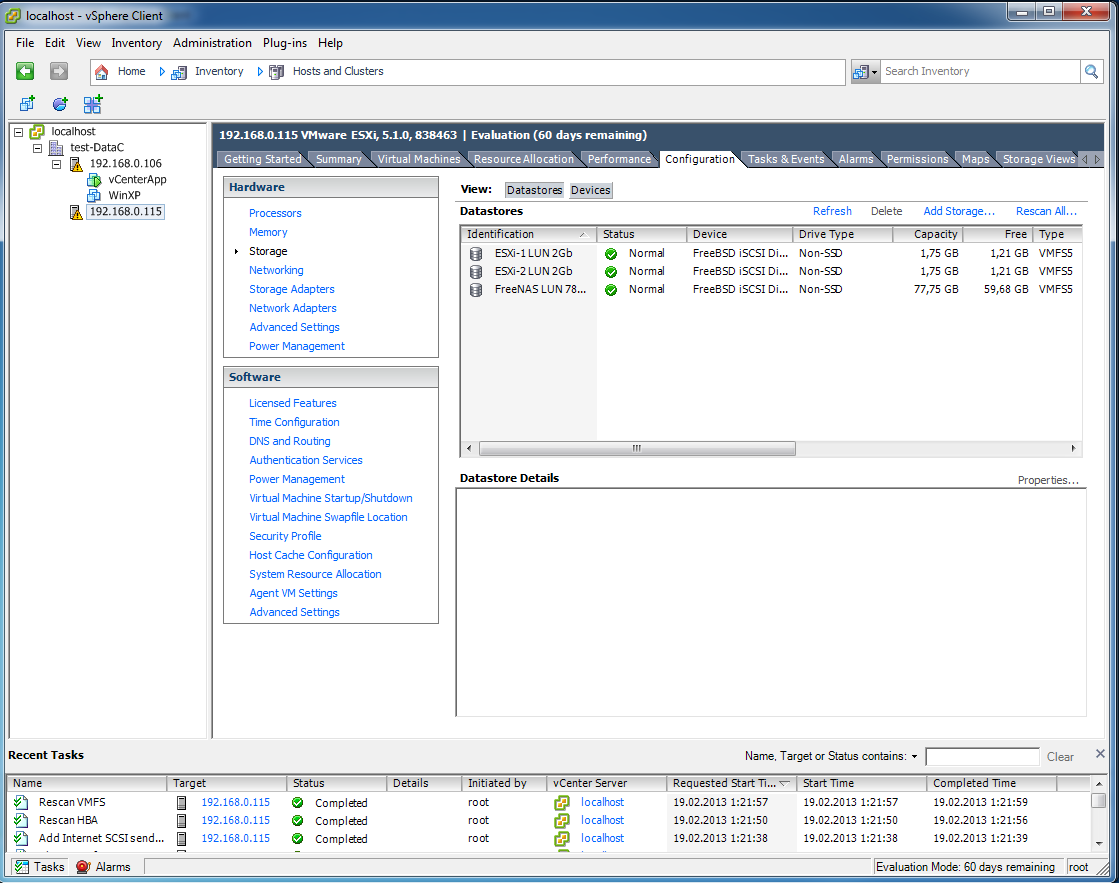Viewport: 1119px width, 883px height.
Task: Open the File menu
Action: coord(25,43)
